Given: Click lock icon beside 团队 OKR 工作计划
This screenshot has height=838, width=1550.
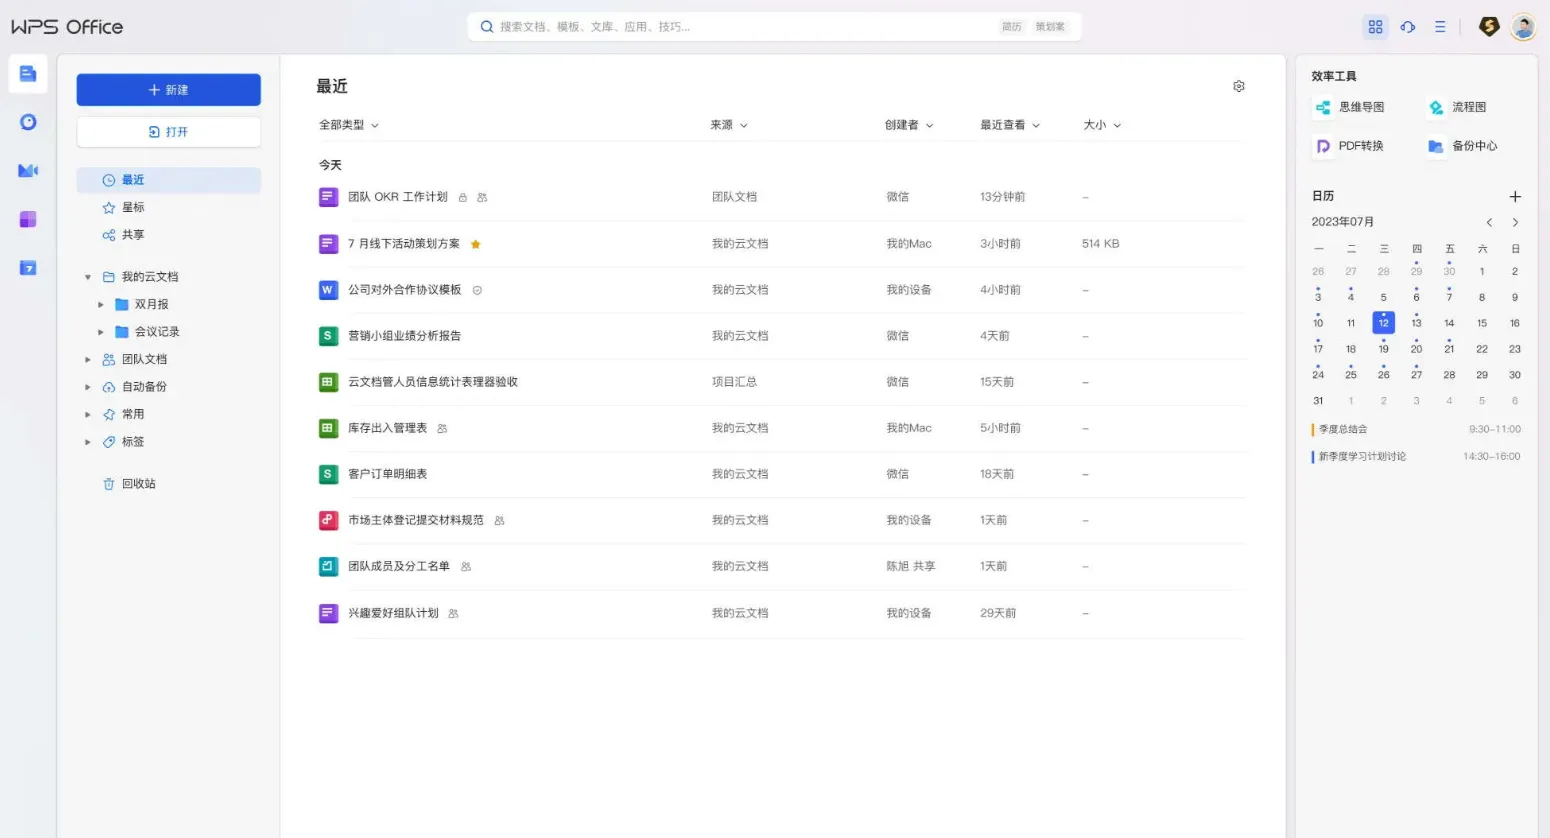Looking at the screenshot, I should click(463, 198).
